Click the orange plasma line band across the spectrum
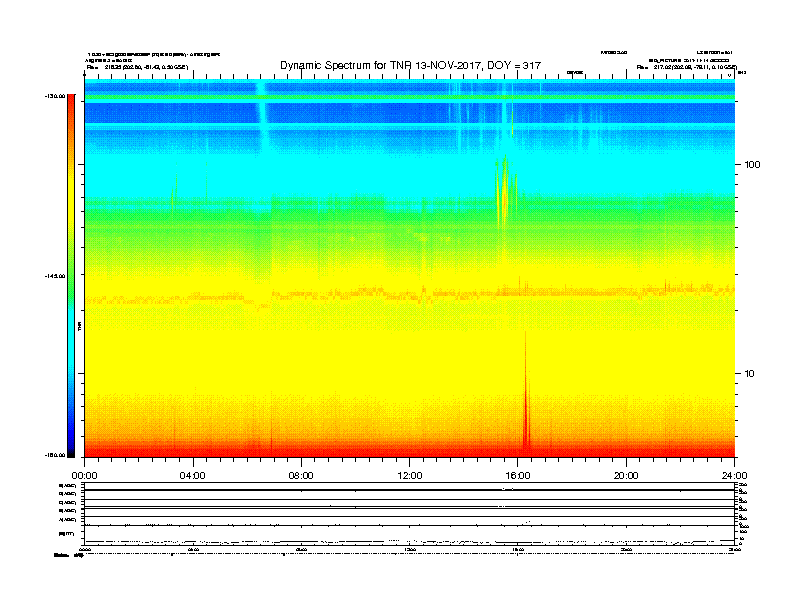 [410, 294]
